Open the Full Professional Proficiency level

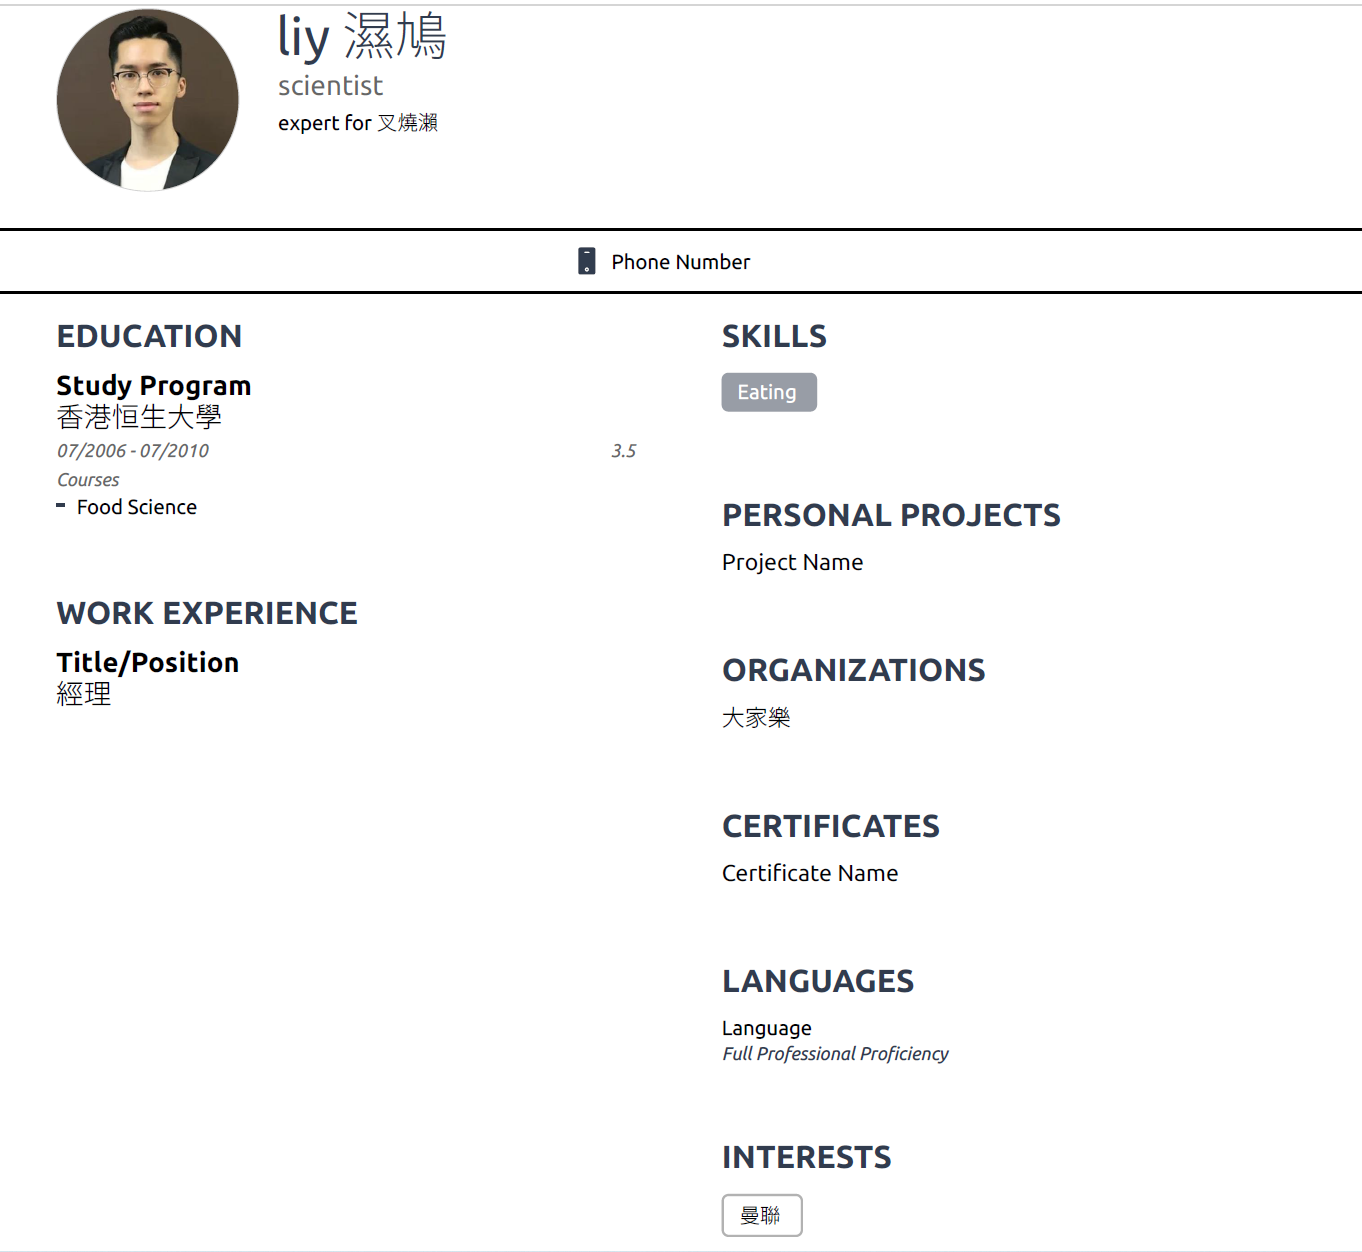[835, 1054]
